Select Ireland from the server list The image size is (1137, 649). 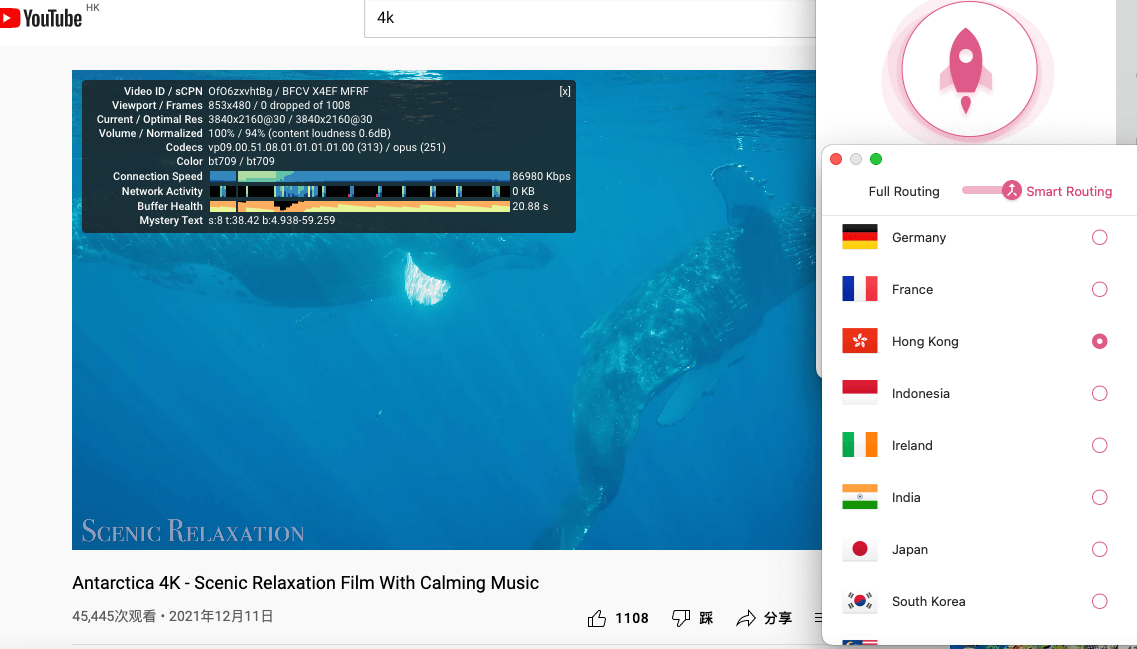point(912,446)
